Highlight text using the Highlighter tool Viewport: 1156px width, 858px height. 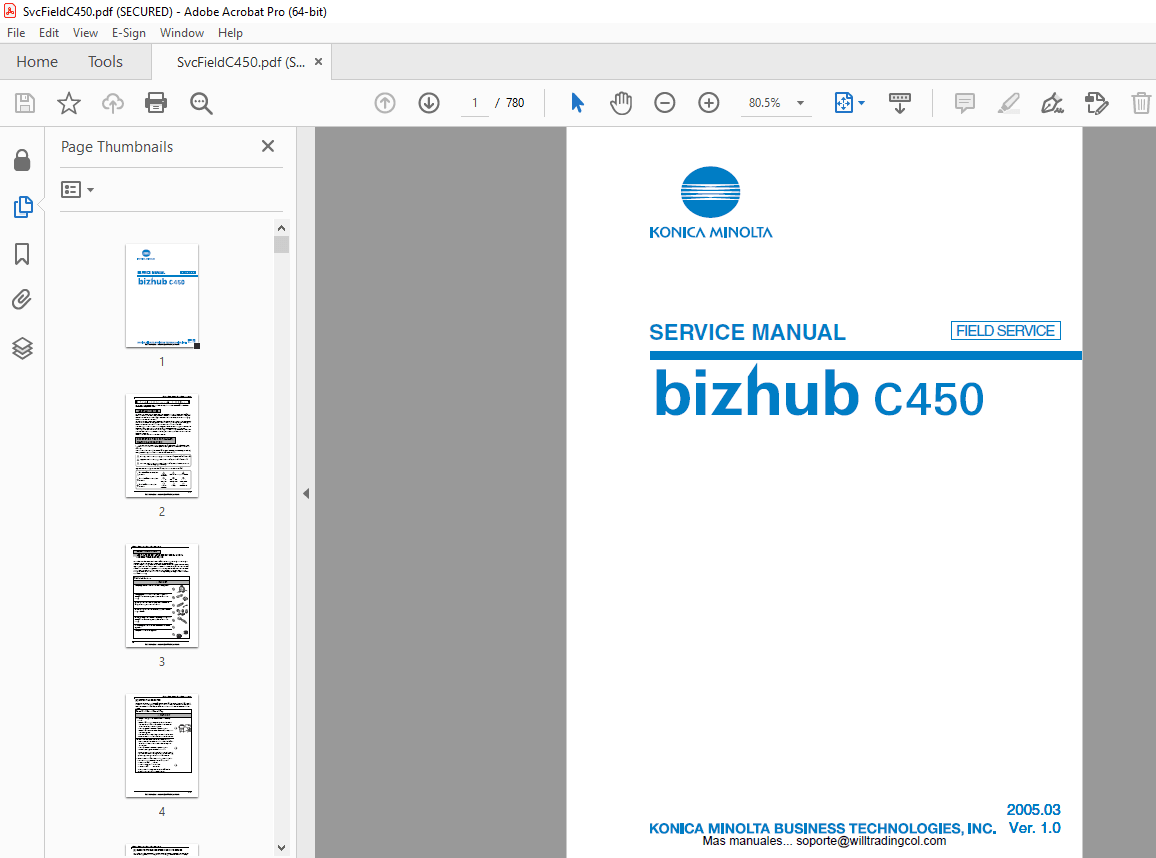[x=1008, y=102]
